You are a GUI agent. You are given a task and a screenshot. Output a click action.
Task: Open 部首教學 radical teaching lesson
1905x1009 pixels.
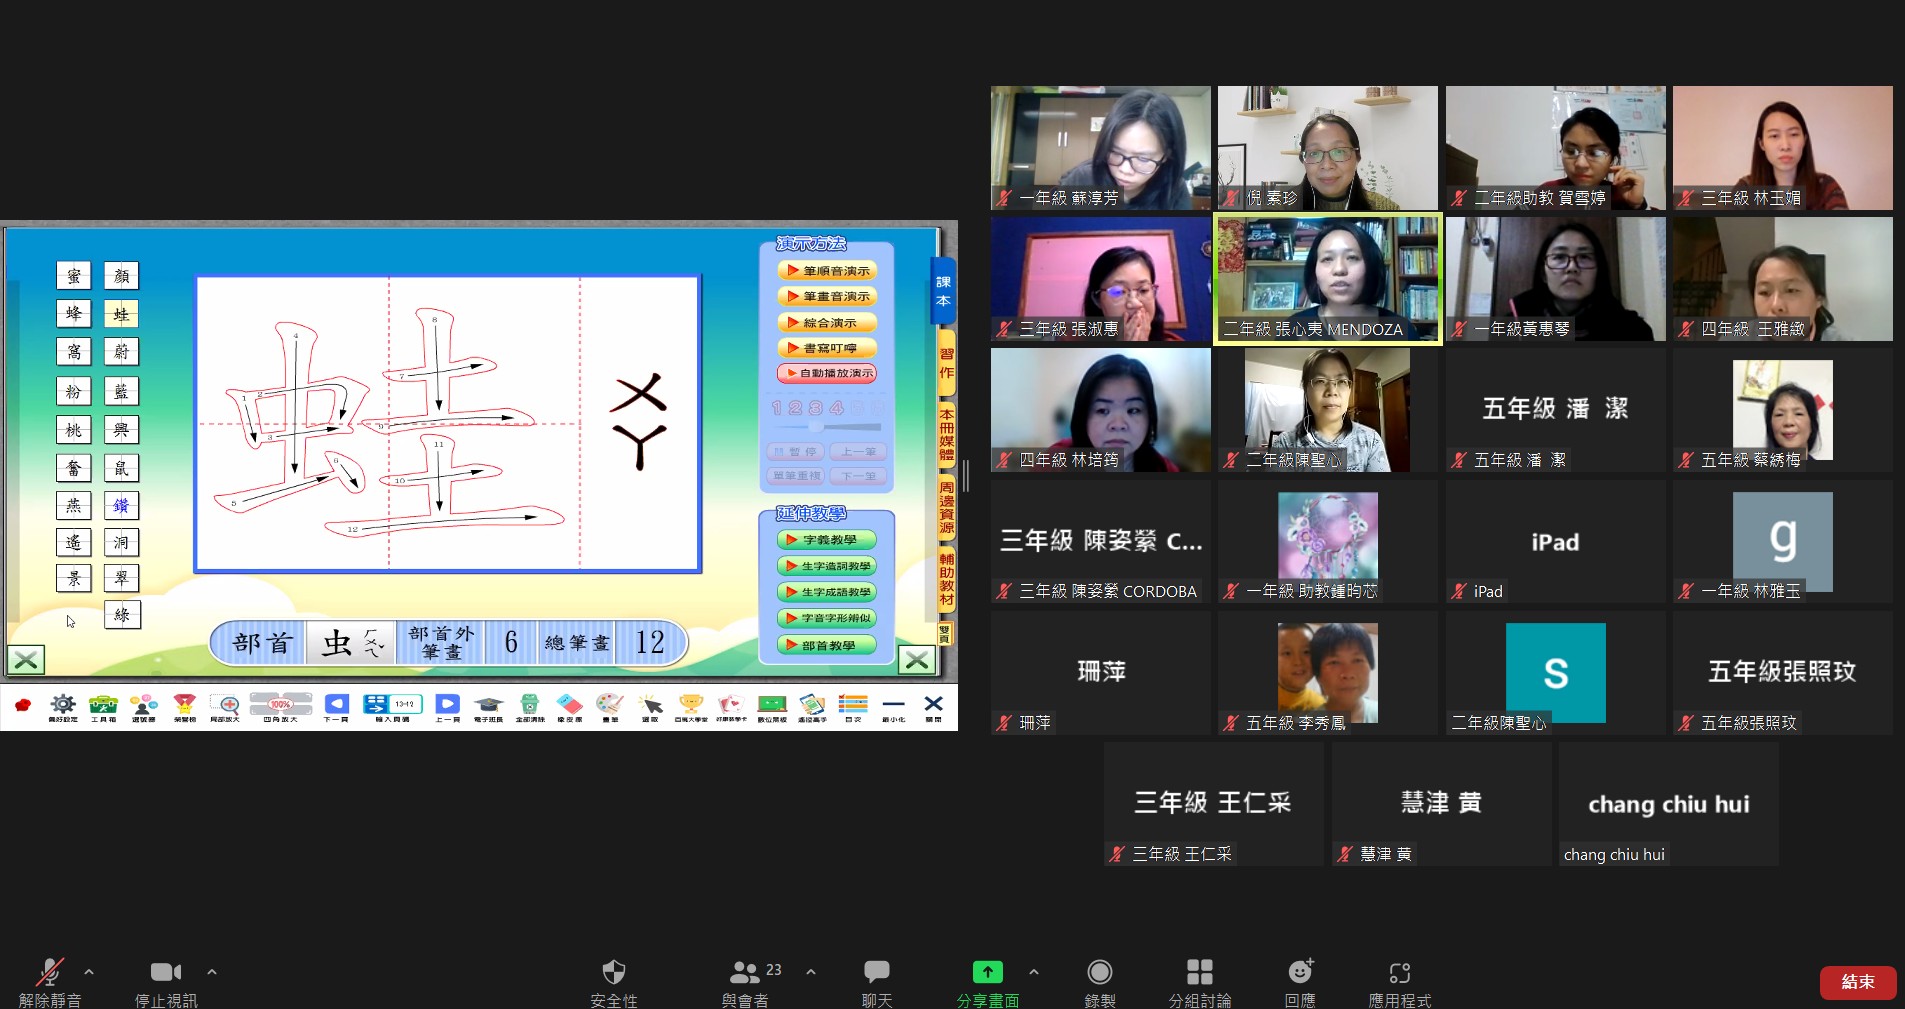(x=826, y=645)
